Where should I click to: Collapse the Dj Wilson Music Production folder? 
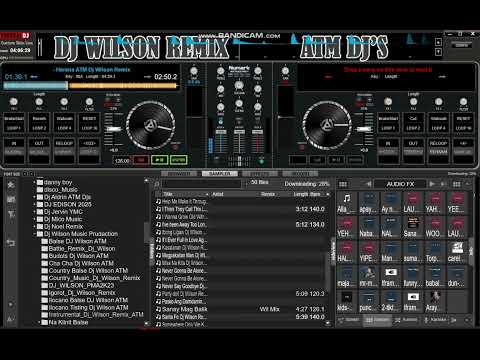(x=34, y=234)
